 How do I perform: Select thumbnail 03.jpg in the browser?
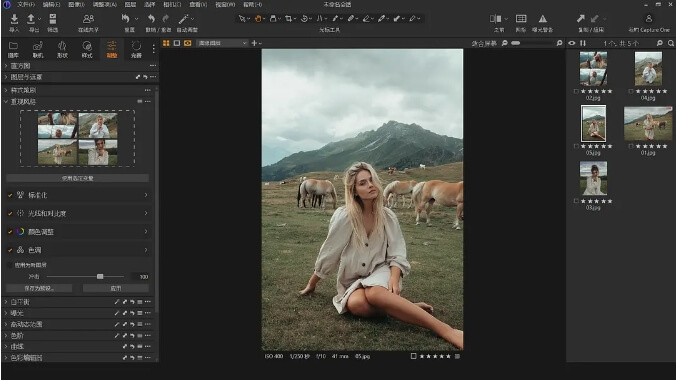coord(593,178)
